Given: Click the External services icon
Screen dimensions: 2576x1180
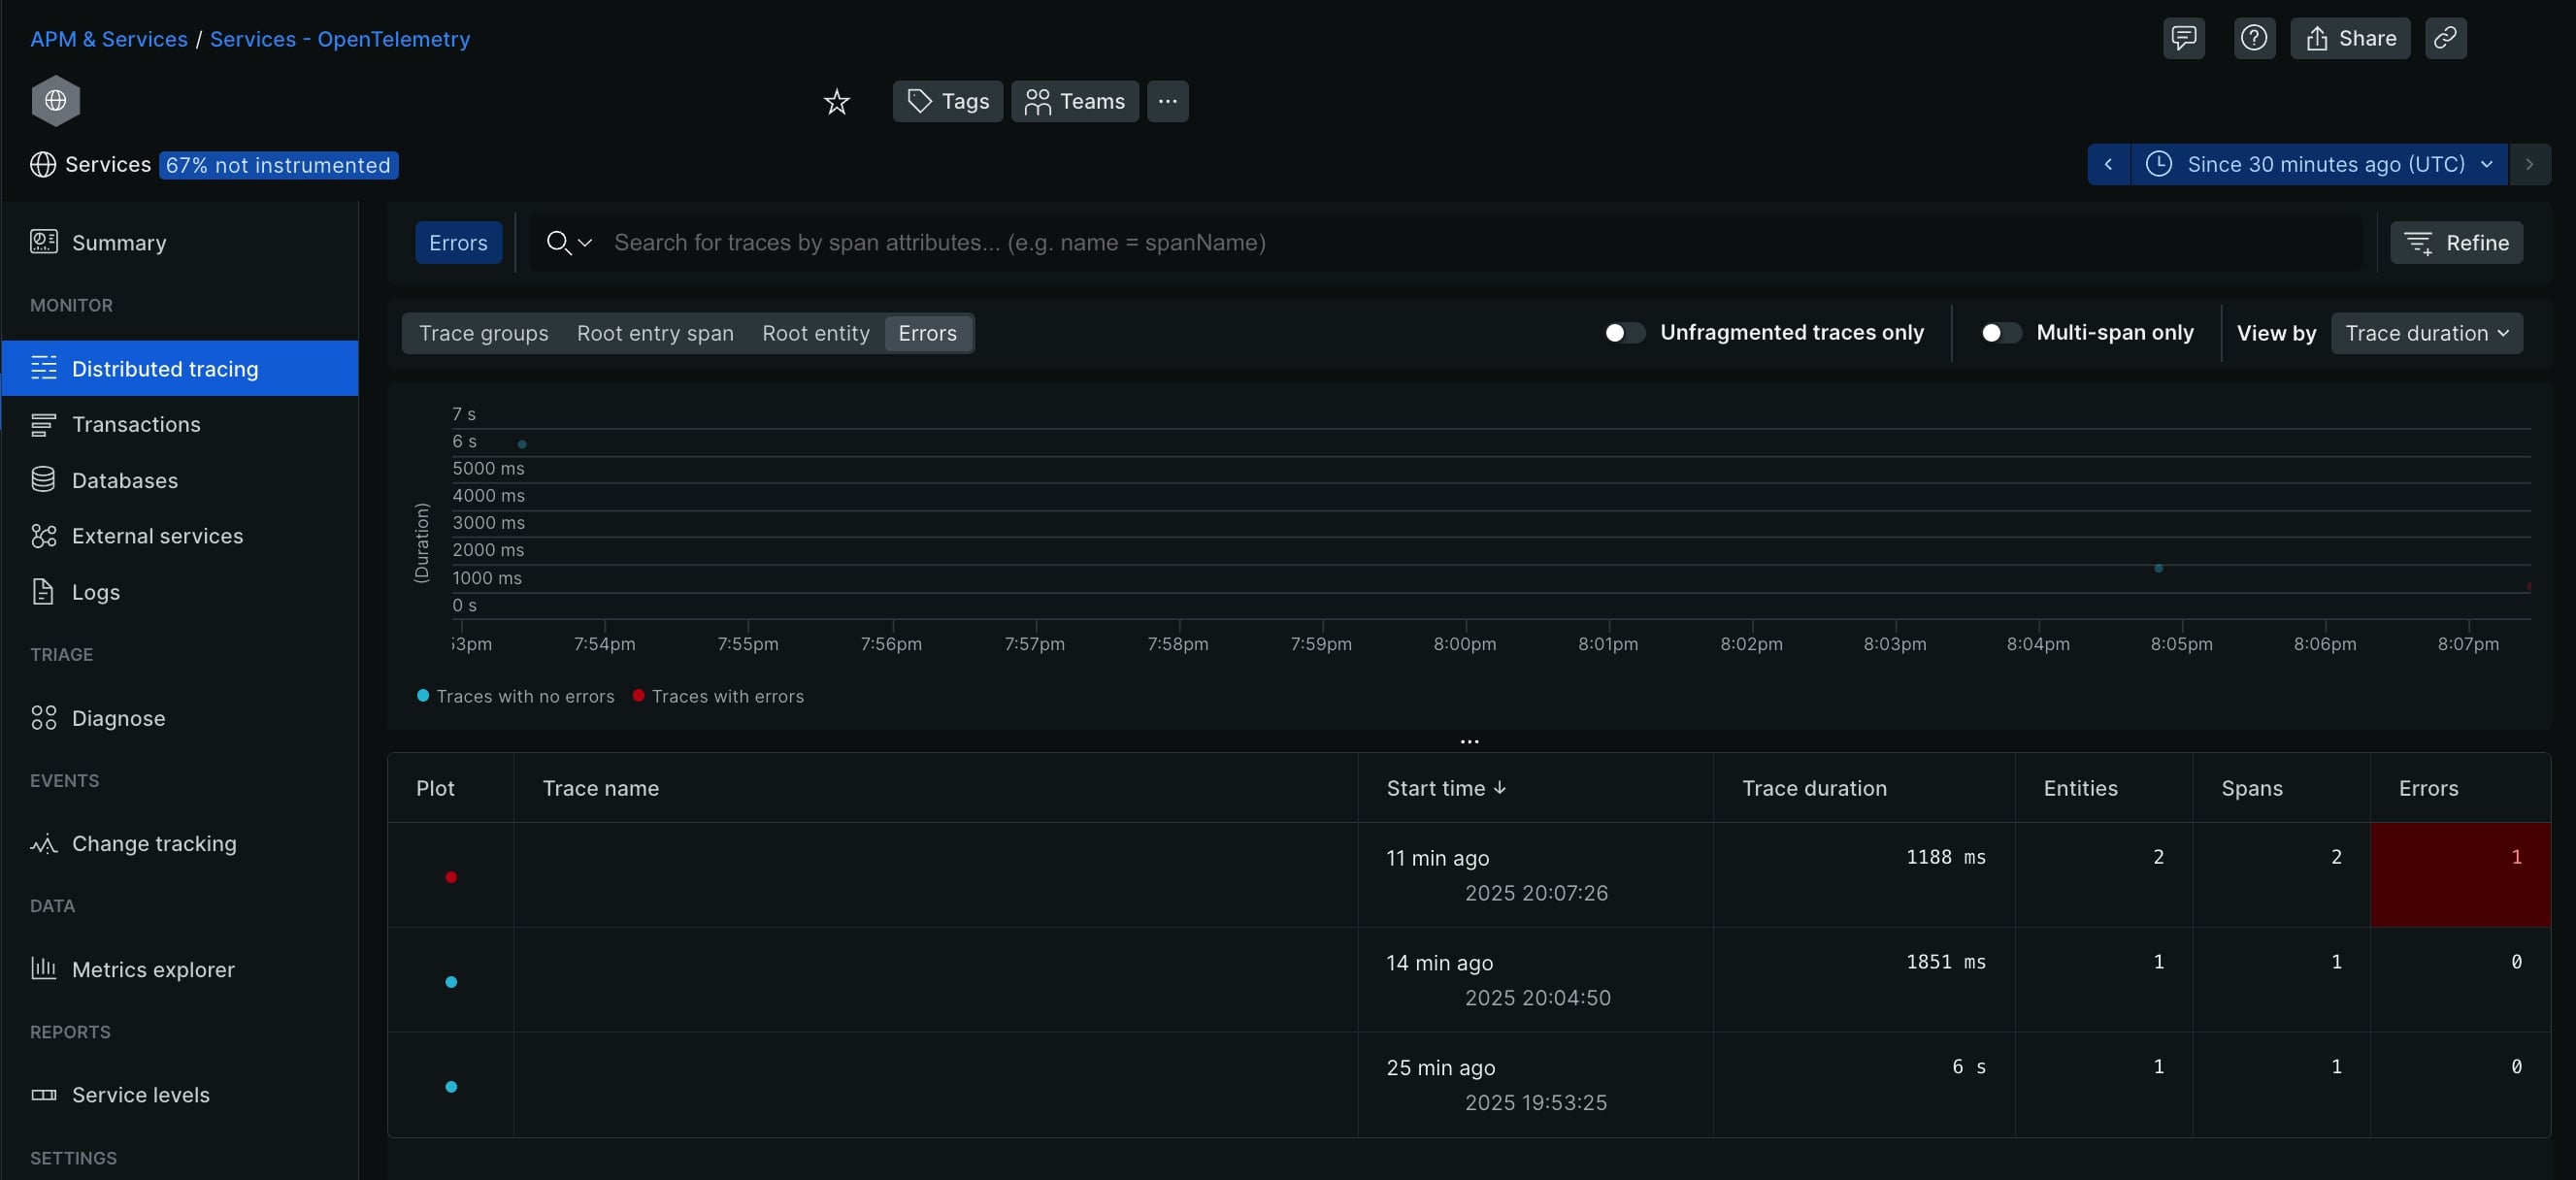Looking at the screenshot, I should click(43, 536).
